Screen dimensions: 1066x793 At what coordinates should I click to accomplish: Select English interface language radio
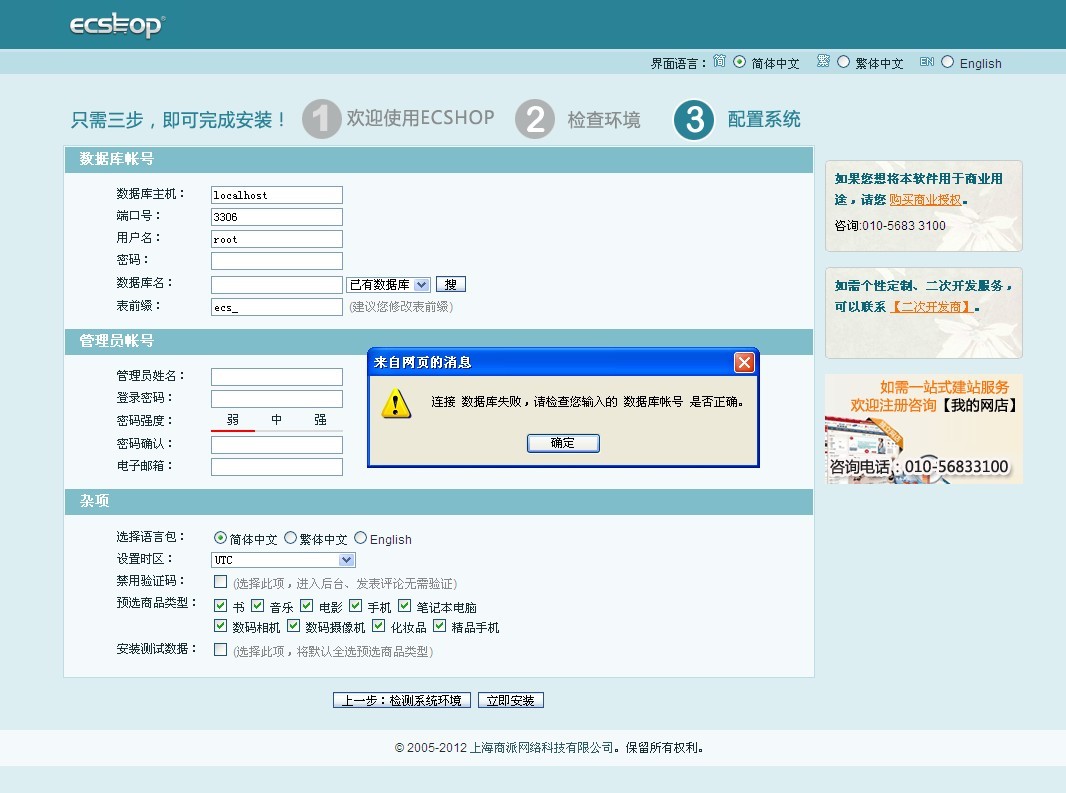[x=948, y=62]
